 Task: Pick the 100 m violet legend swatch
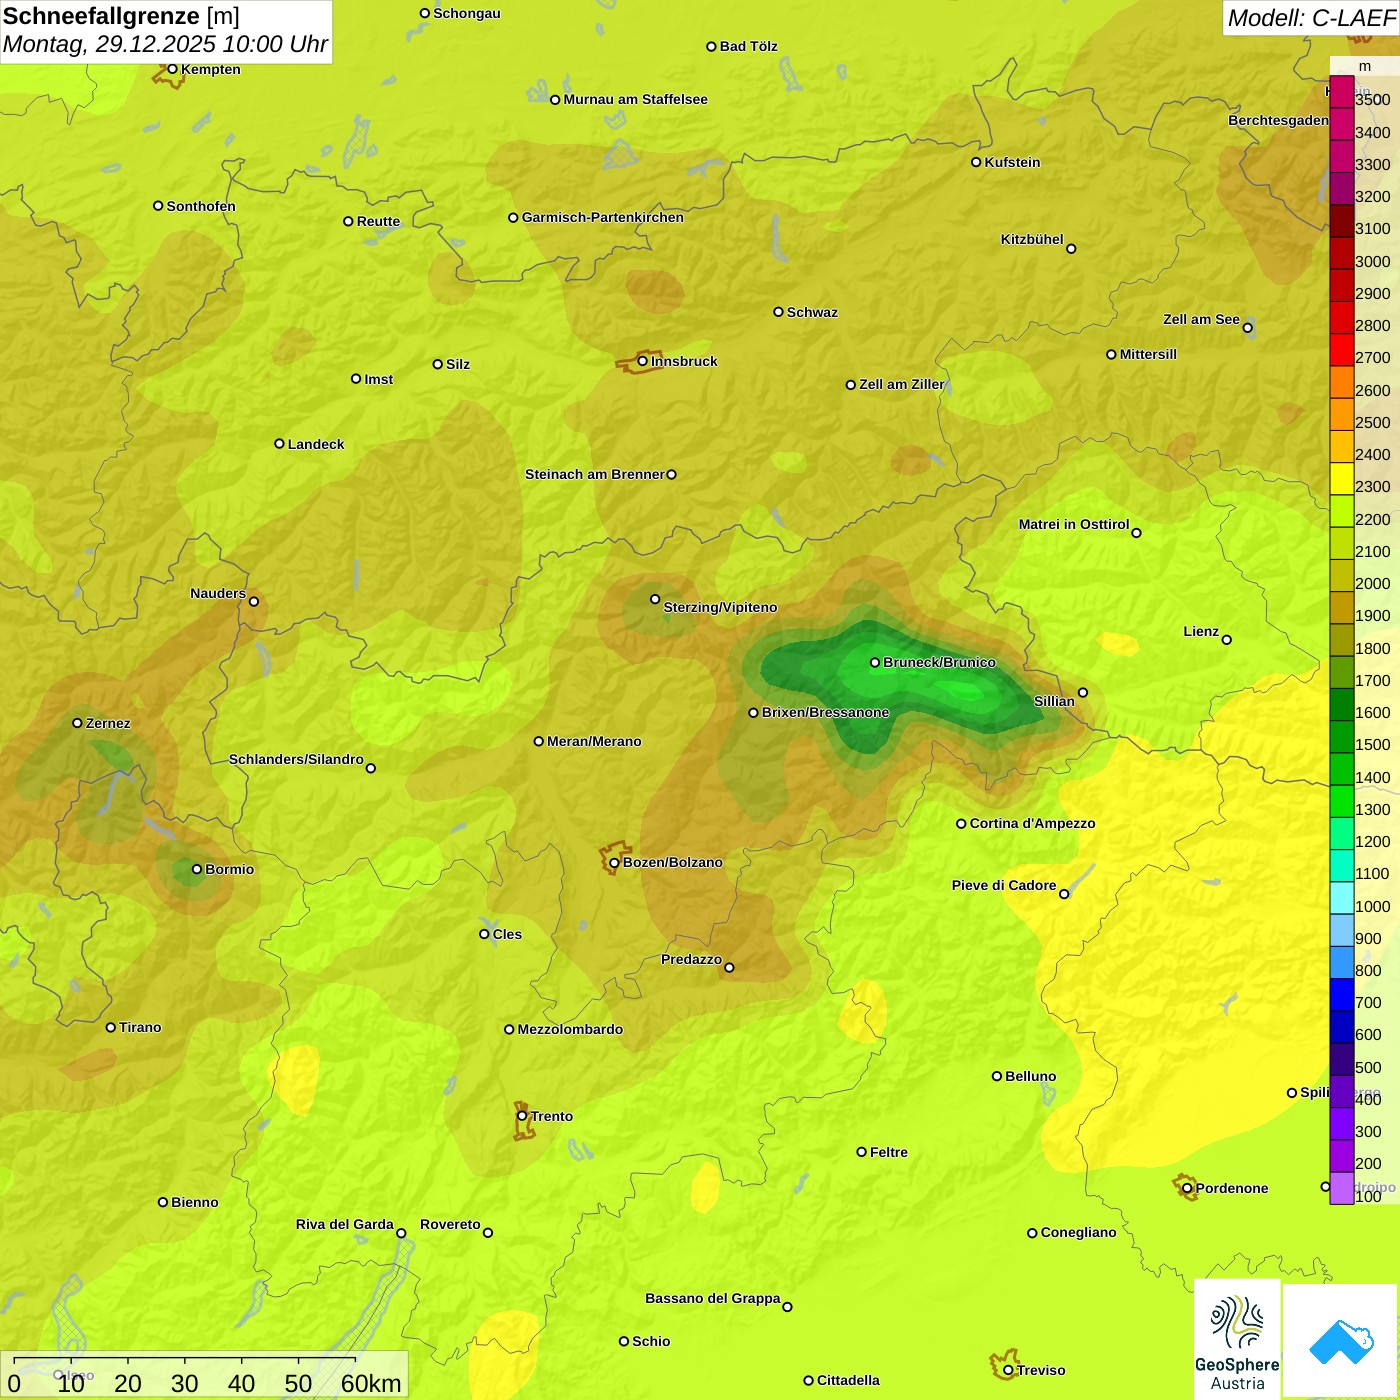pyautogui.click(x=1342, y=1188)
